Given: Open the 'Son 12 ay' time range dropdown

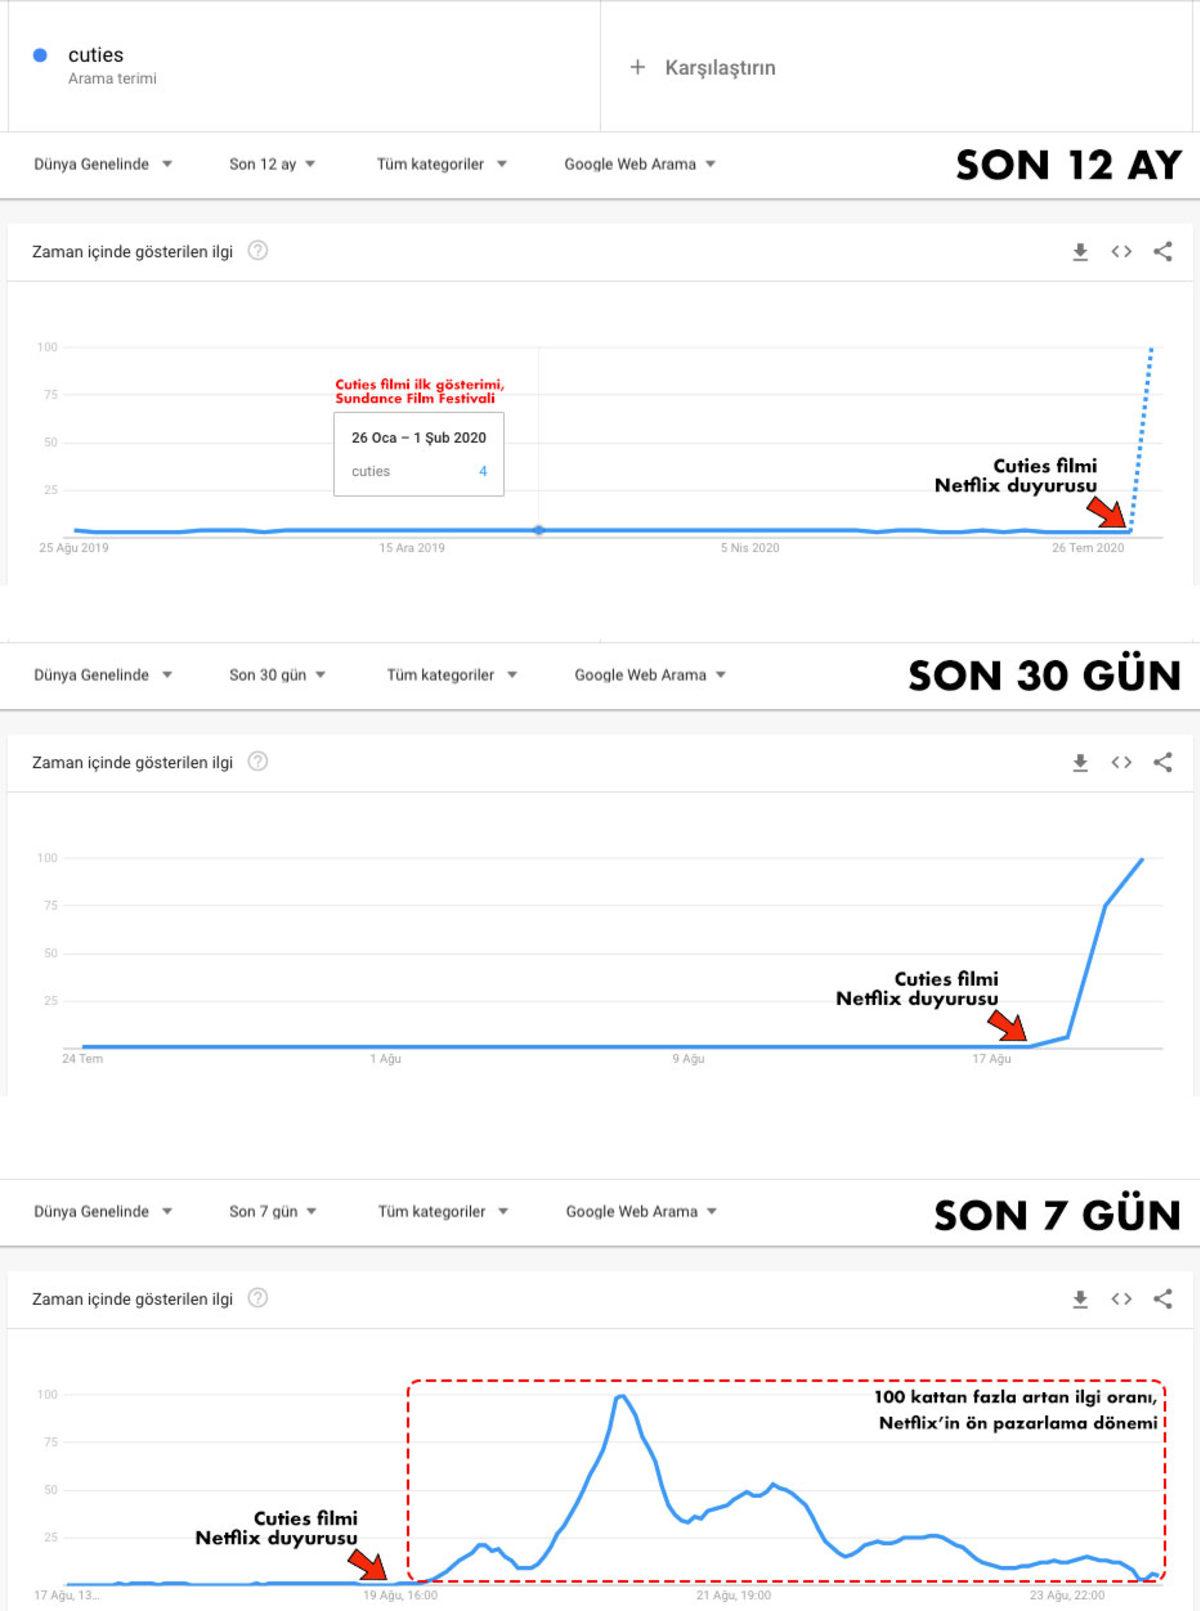Looking at the screenshot, I should click(272, 164).
